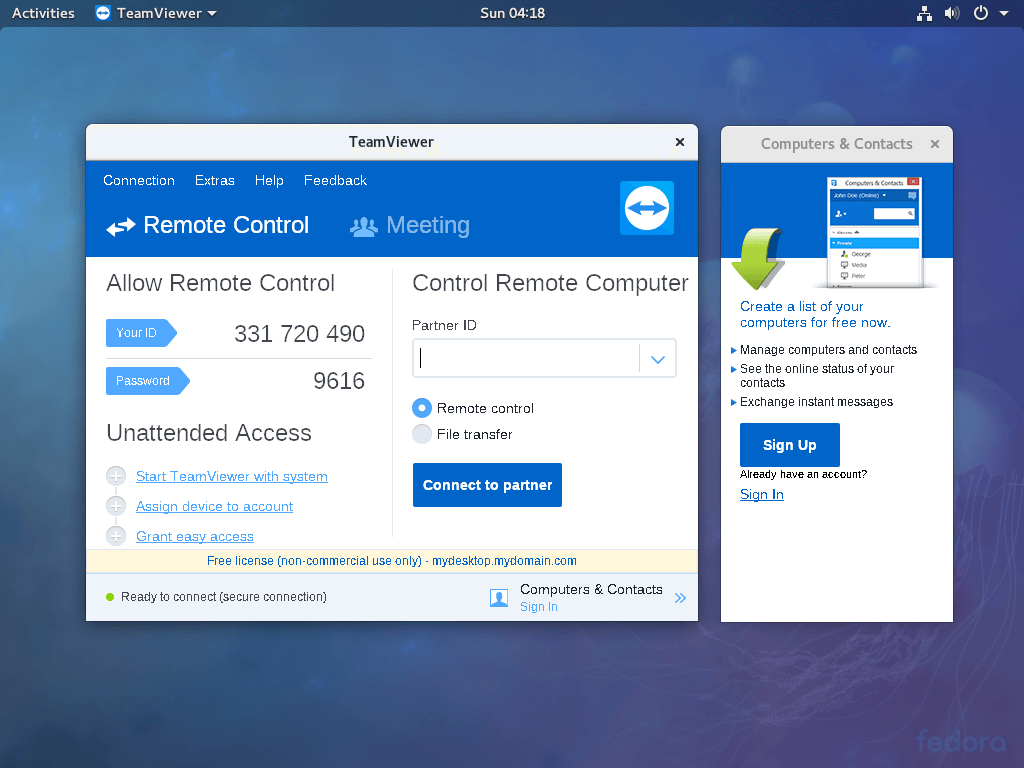The height and width of the screenshot is (768, 1024).
Task: Open the network icon in the top bar
Action: click(x=924, y=13)
